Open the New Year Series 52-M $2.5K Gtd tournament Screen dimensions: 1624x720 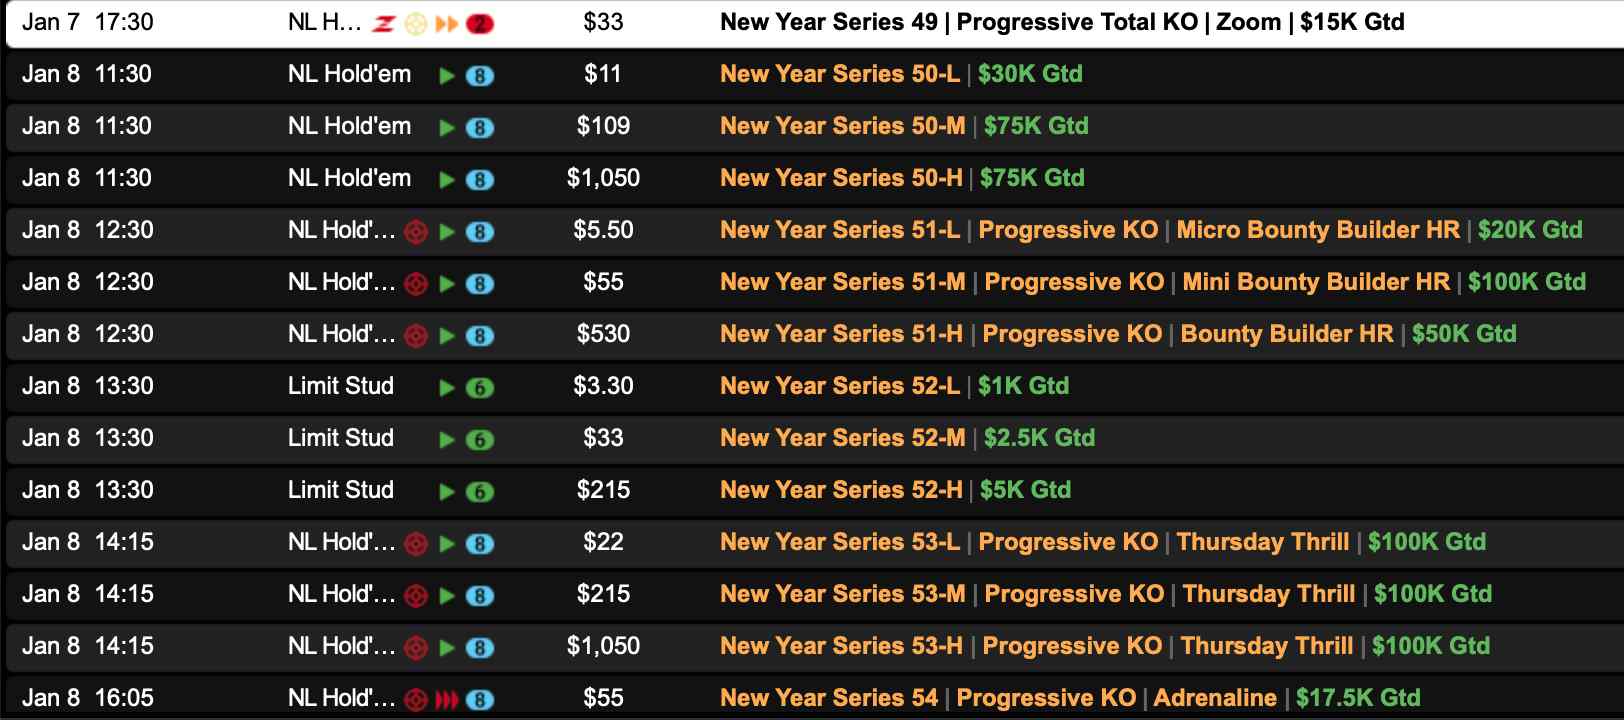tap(906, 438)
